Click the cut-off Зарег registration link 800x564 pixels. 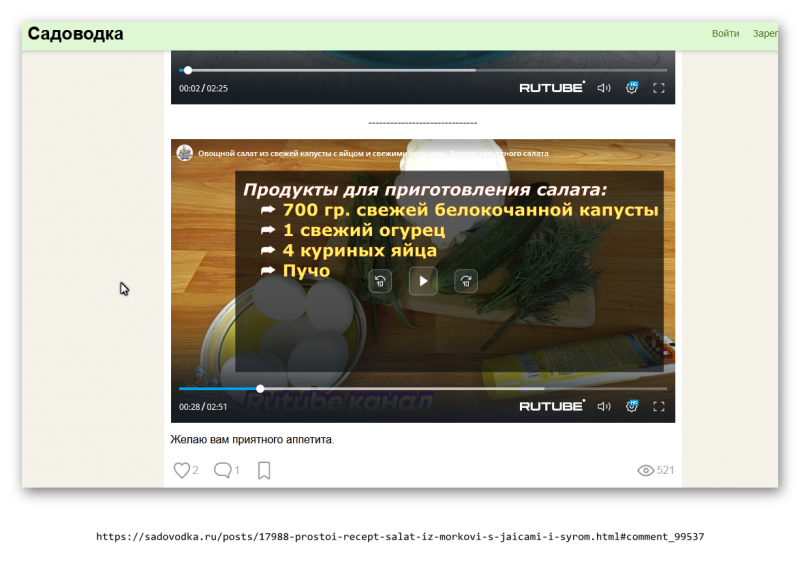coord(765,34)
